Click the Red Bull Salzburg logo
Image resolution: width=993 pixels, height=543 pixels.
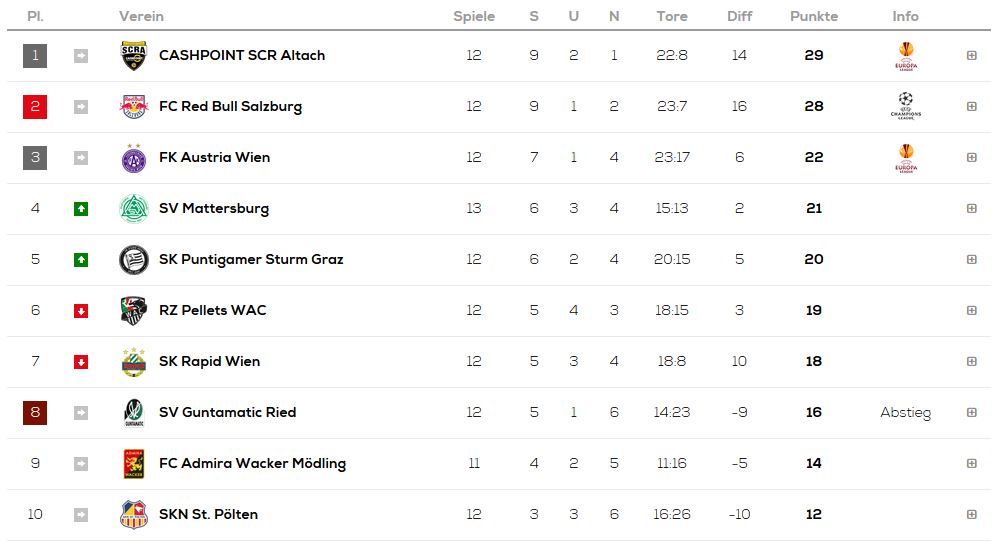(x=134, y=106)
